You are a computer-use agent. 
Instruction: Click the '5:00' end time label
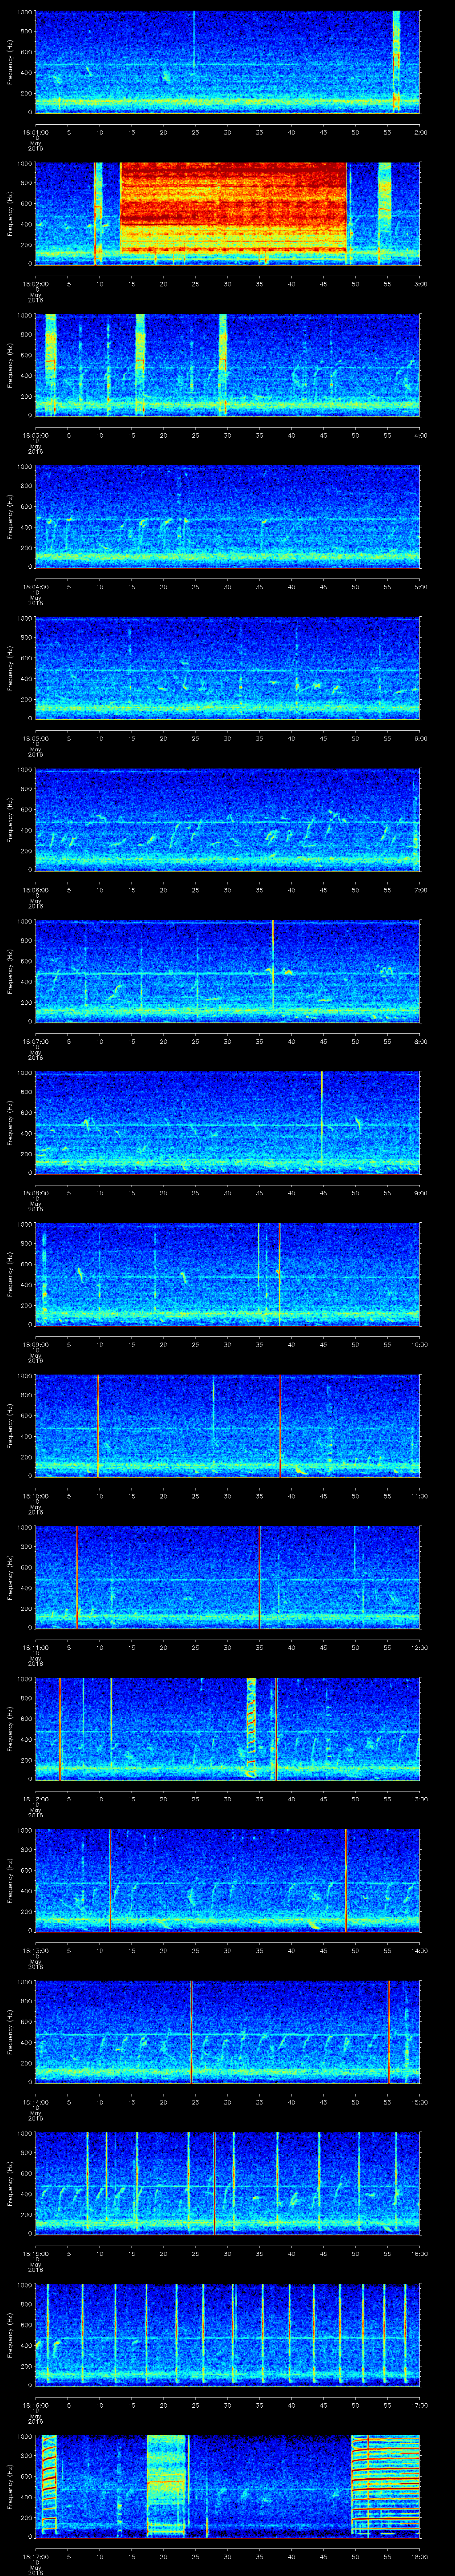(421, 587)
